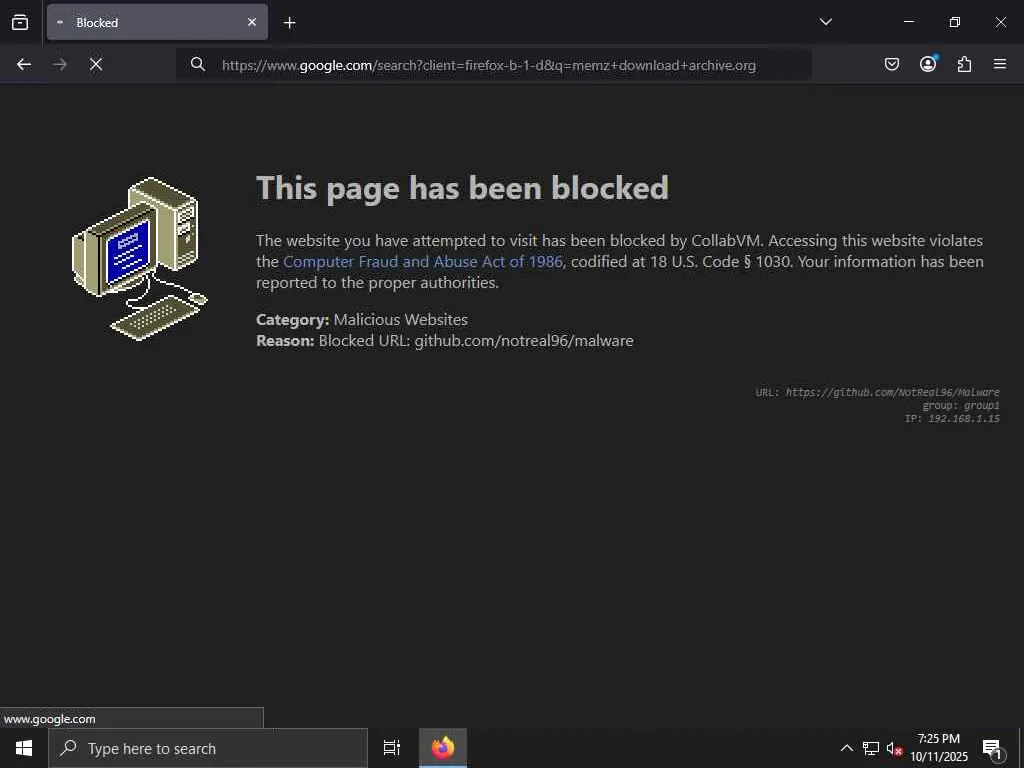This screenshot has height=768, width=1024.
Task: Click the search magnifier in address bar
Action: (197, 64)
